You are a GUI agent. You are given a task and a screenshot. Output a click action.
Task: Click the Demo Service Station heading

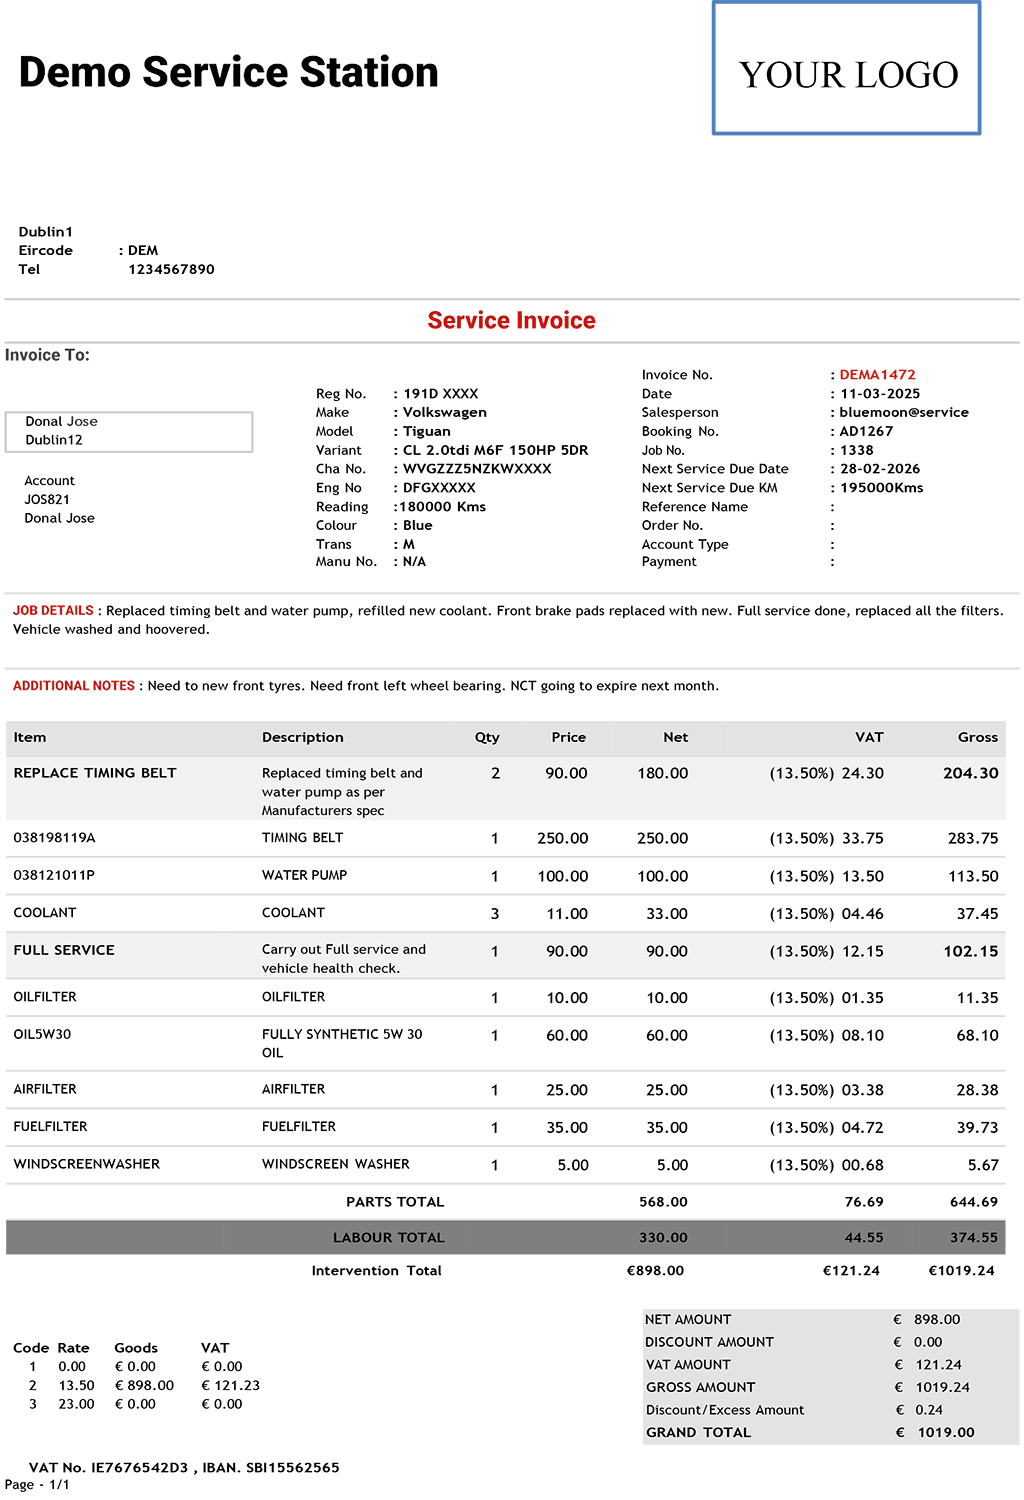(229, 73)
